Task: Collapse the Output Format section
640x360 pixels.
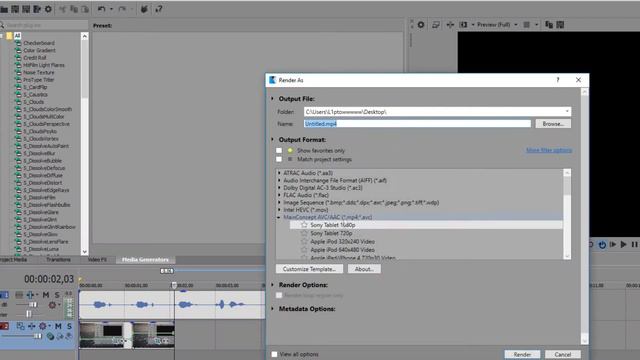Action: tap(272, 140)
